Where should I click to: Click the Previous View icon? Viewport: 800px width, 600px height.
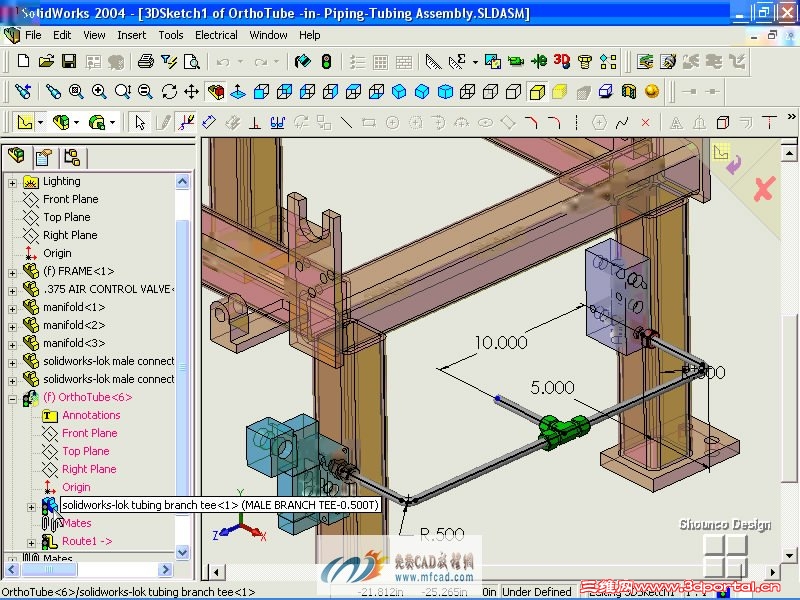(x=23, y=92)
